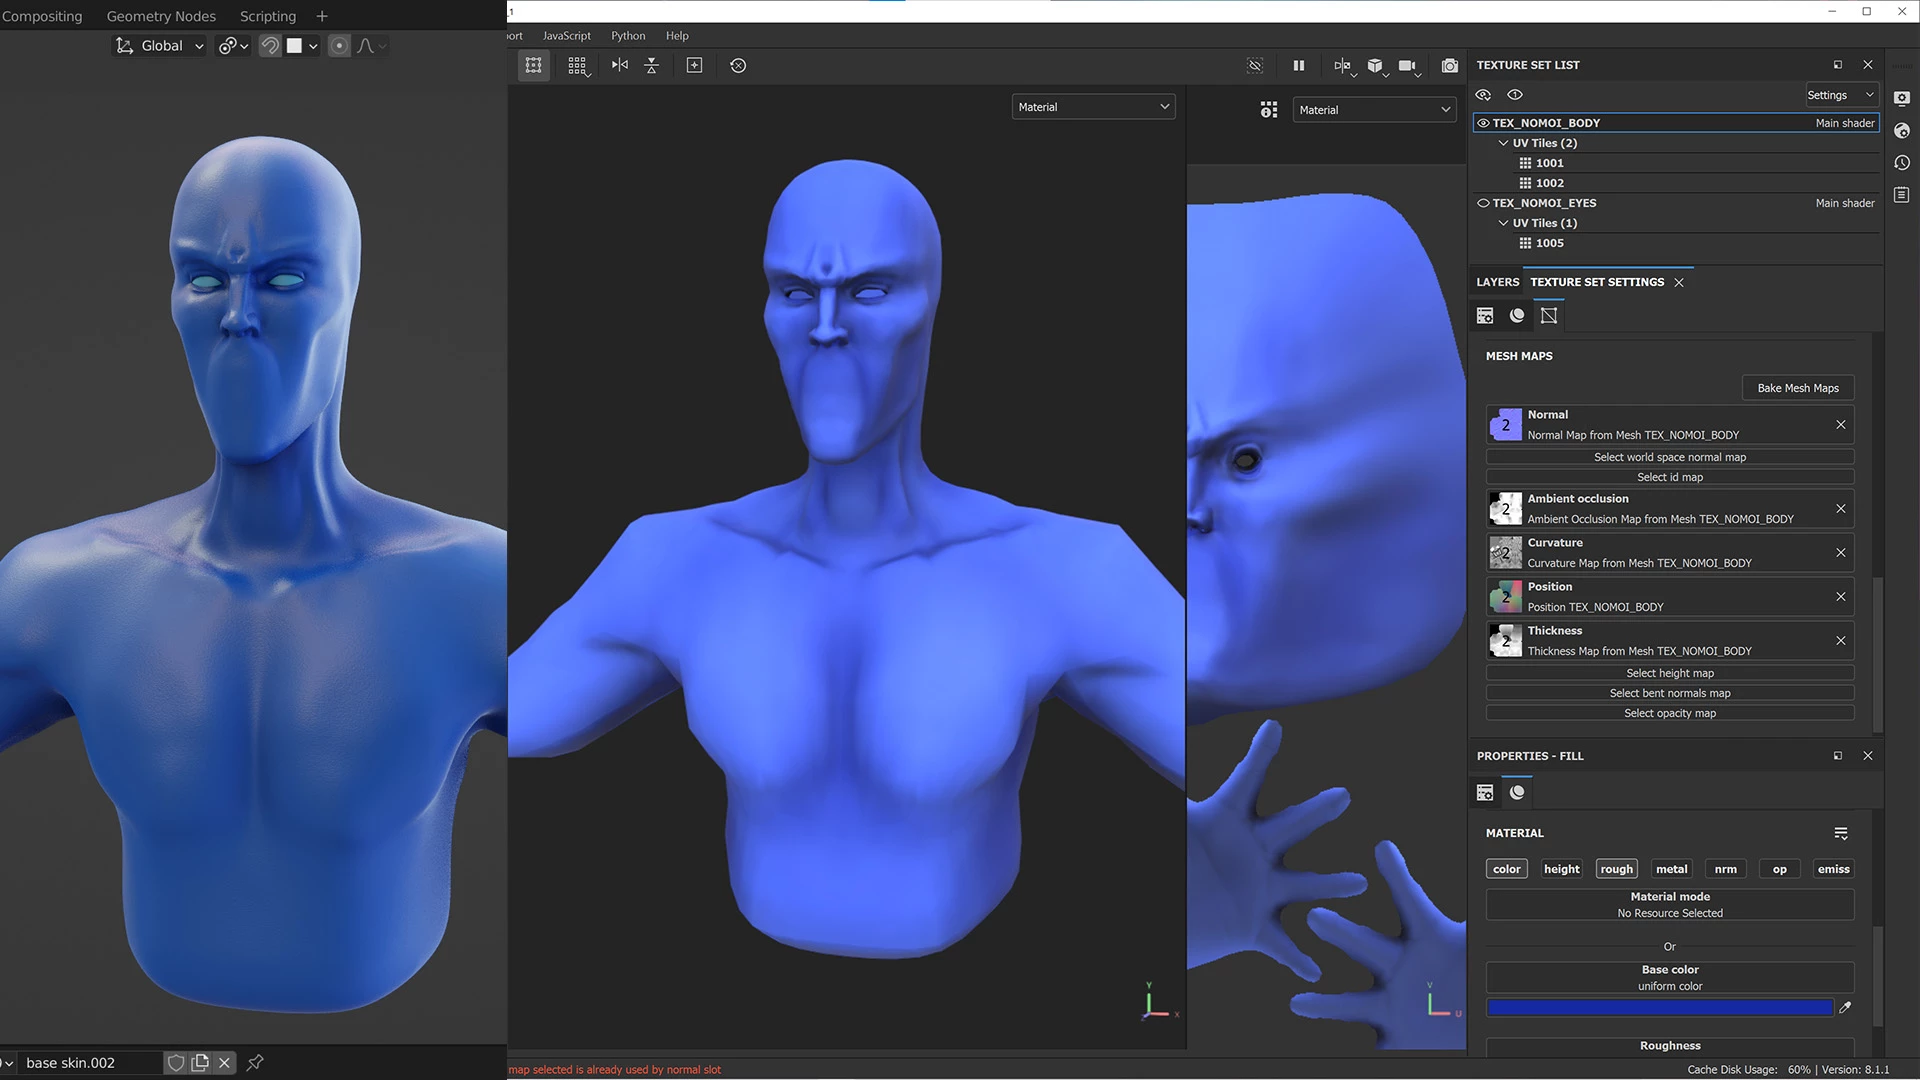Switch to the LAYERS tab
1920x1080 pixels.
[1497, 282]
